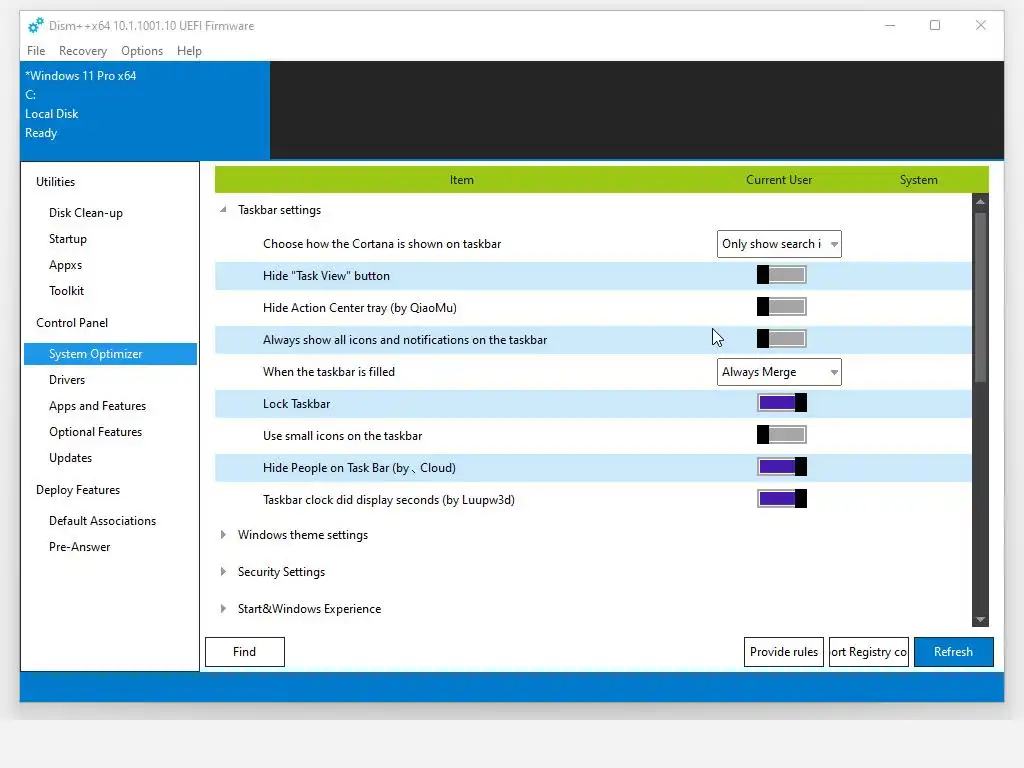Toggle Taskbar clock display seconds switch
The image size is (1024, 768).
click(x=782, y=499)
